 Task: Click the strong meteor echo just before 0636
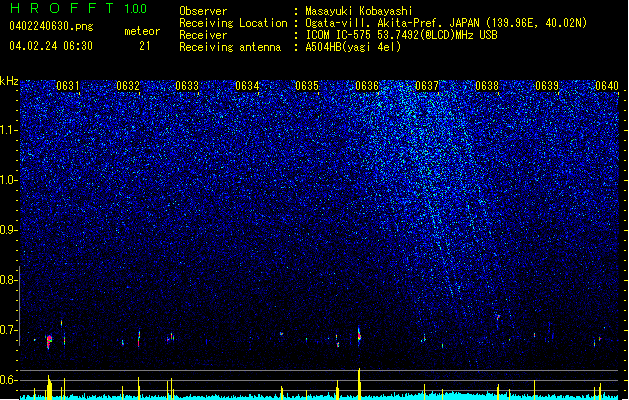(x=359, y=335)
